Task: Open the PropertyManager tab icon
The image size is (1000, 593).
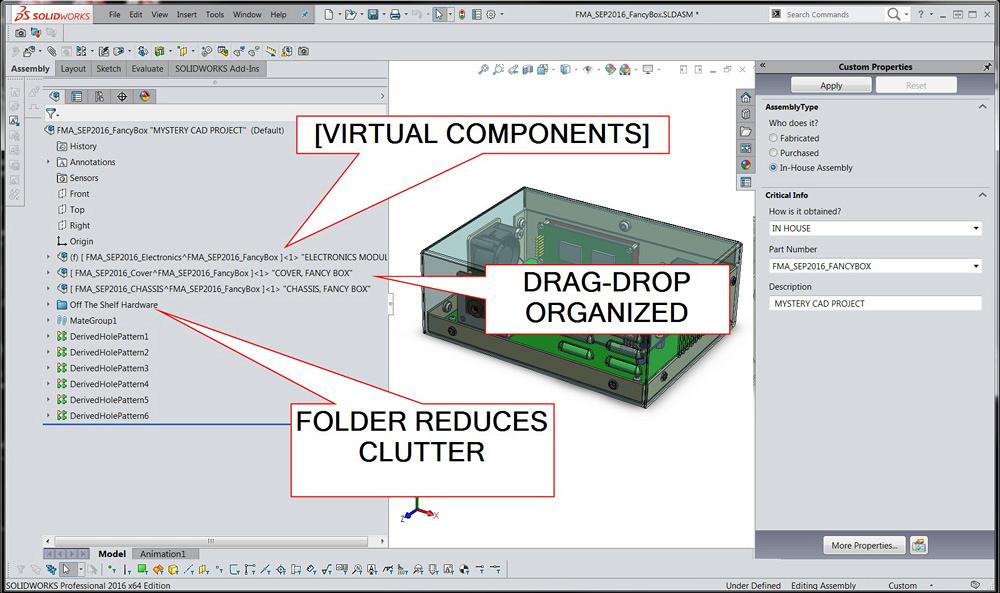Action: pos(77,96)
